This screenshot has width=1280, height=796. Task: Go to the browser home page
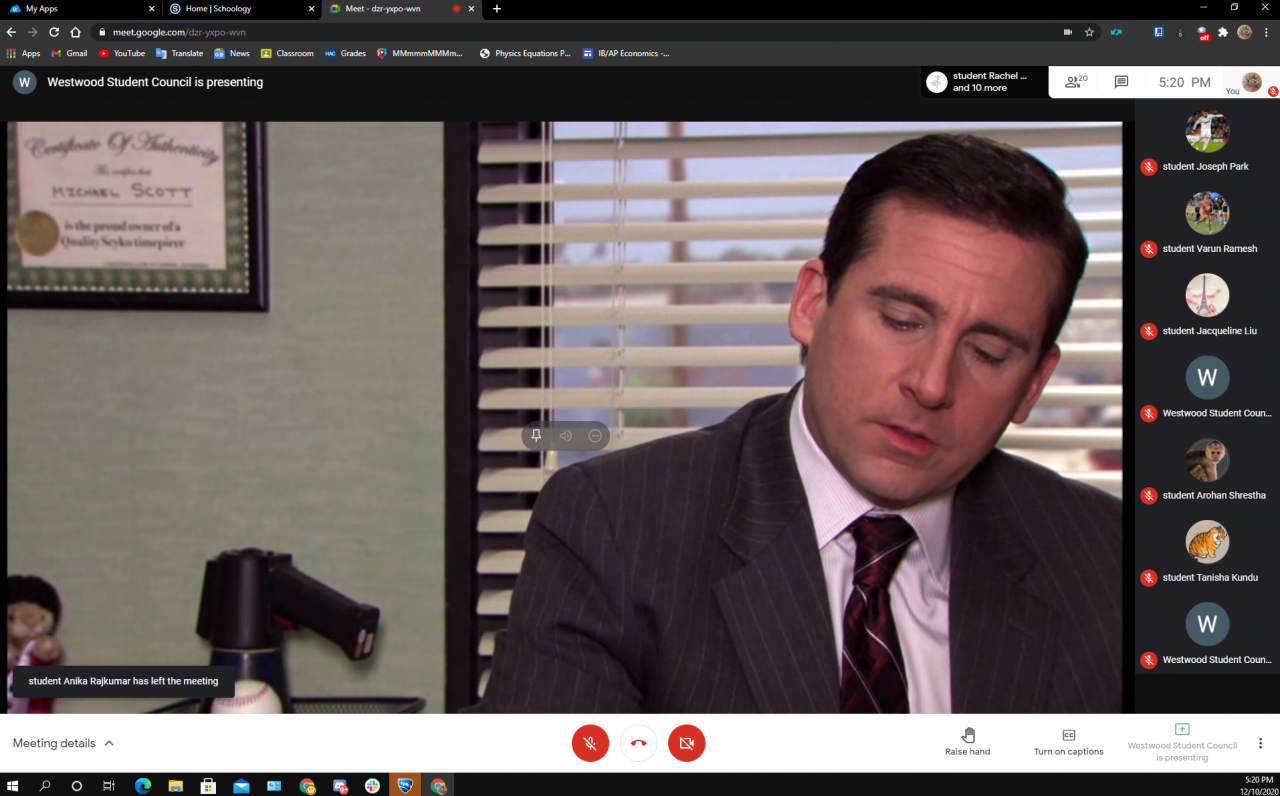(75, 32)
